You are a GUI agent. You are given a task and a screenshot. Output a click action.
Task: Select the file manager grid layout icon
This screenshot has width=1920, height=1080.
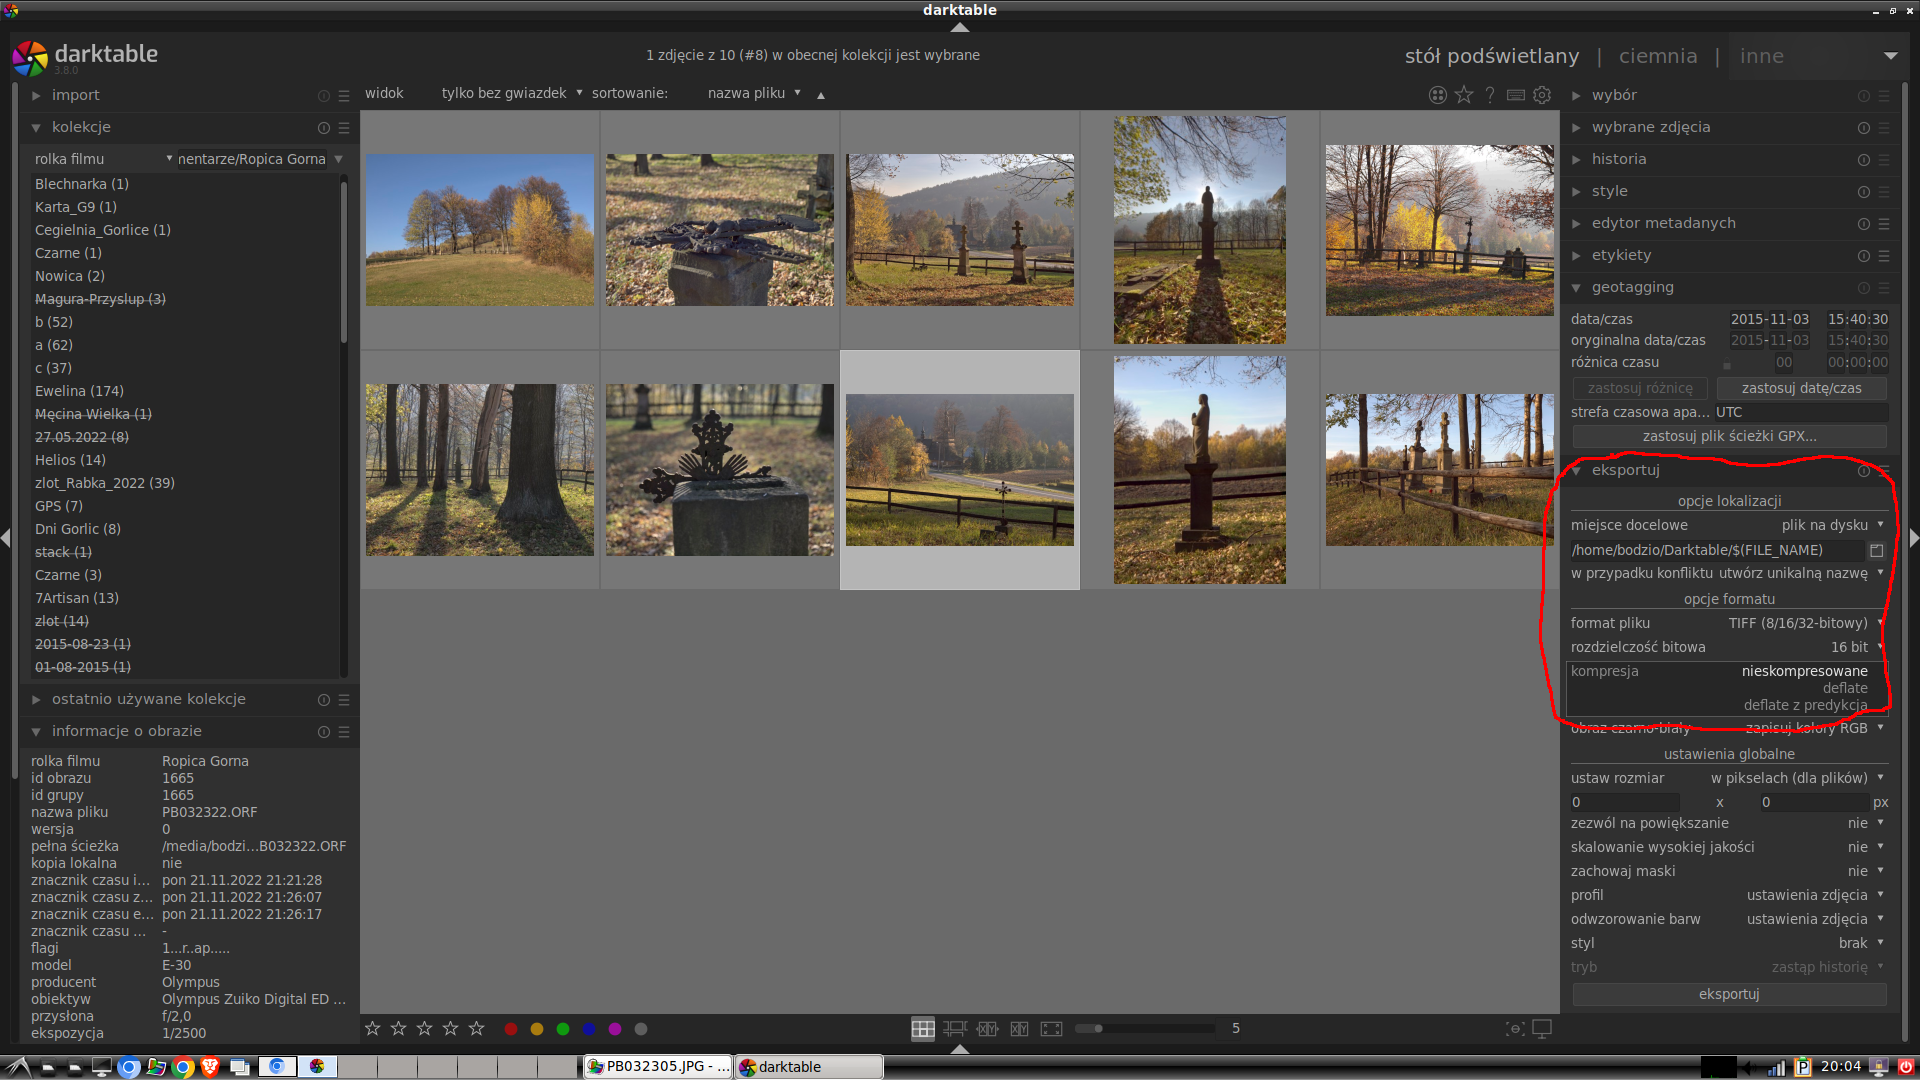(x=922, y=1028)
